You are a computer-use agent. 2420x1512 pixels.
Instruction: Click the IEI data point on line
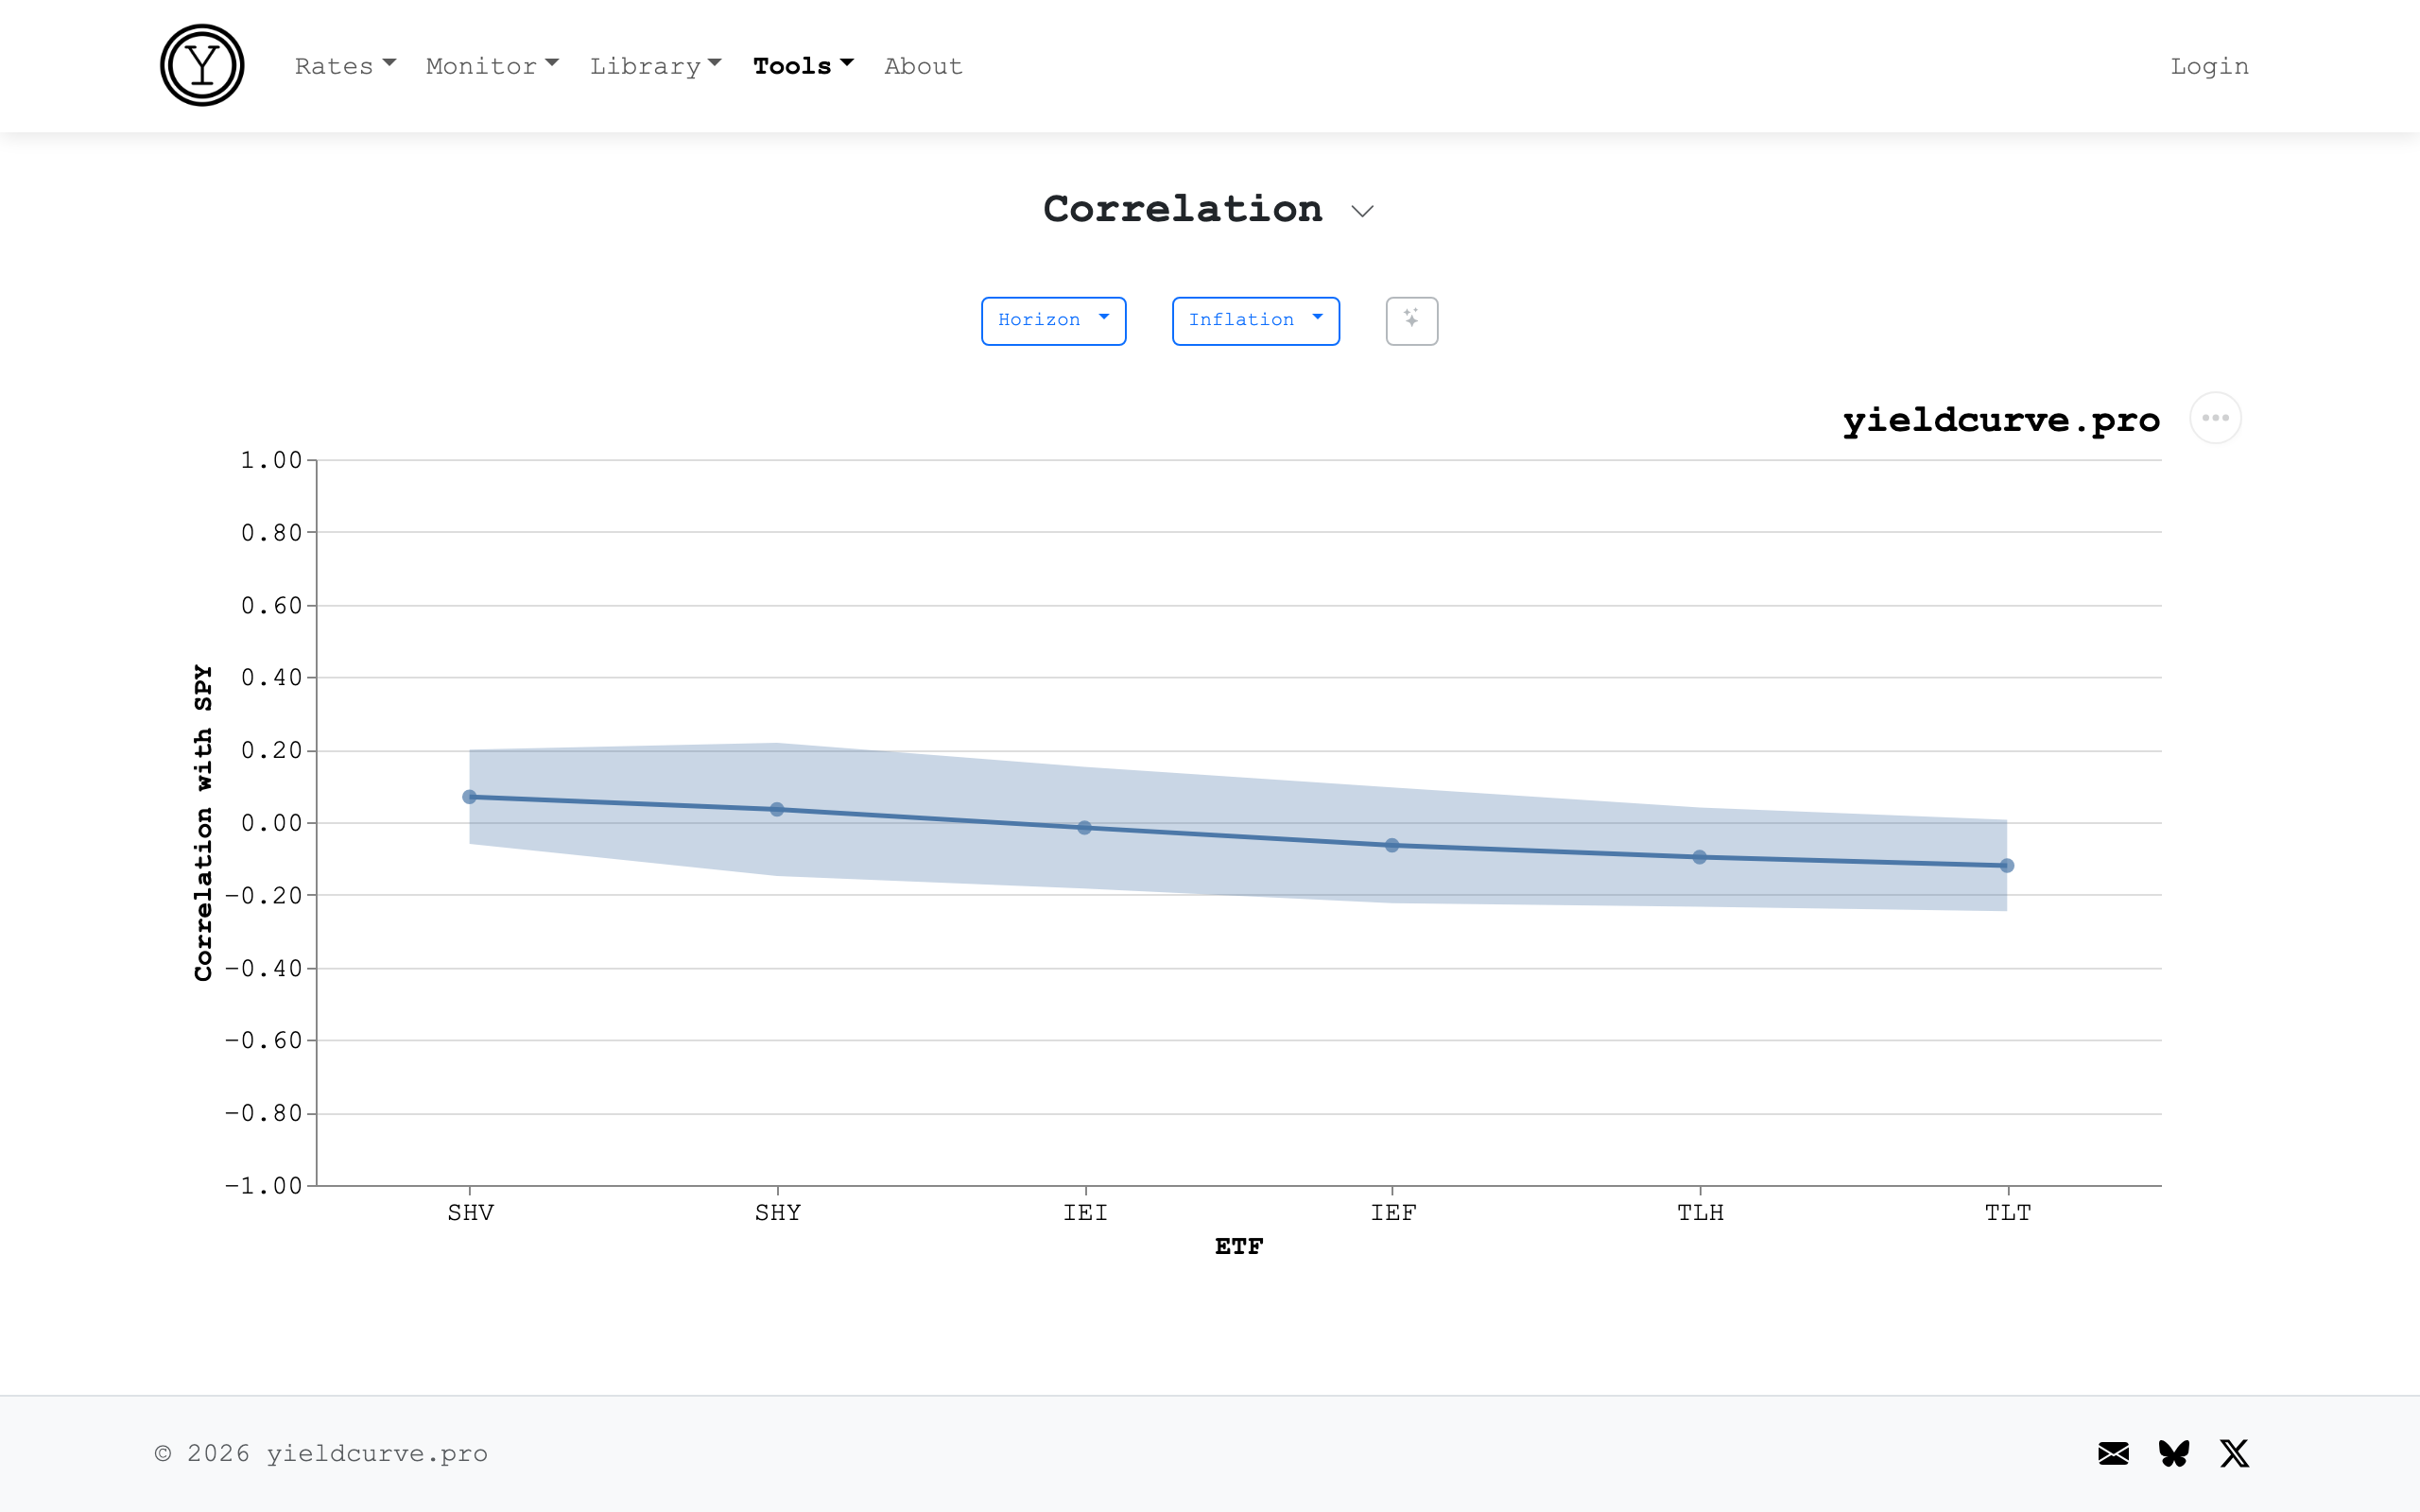point(1085,828)
